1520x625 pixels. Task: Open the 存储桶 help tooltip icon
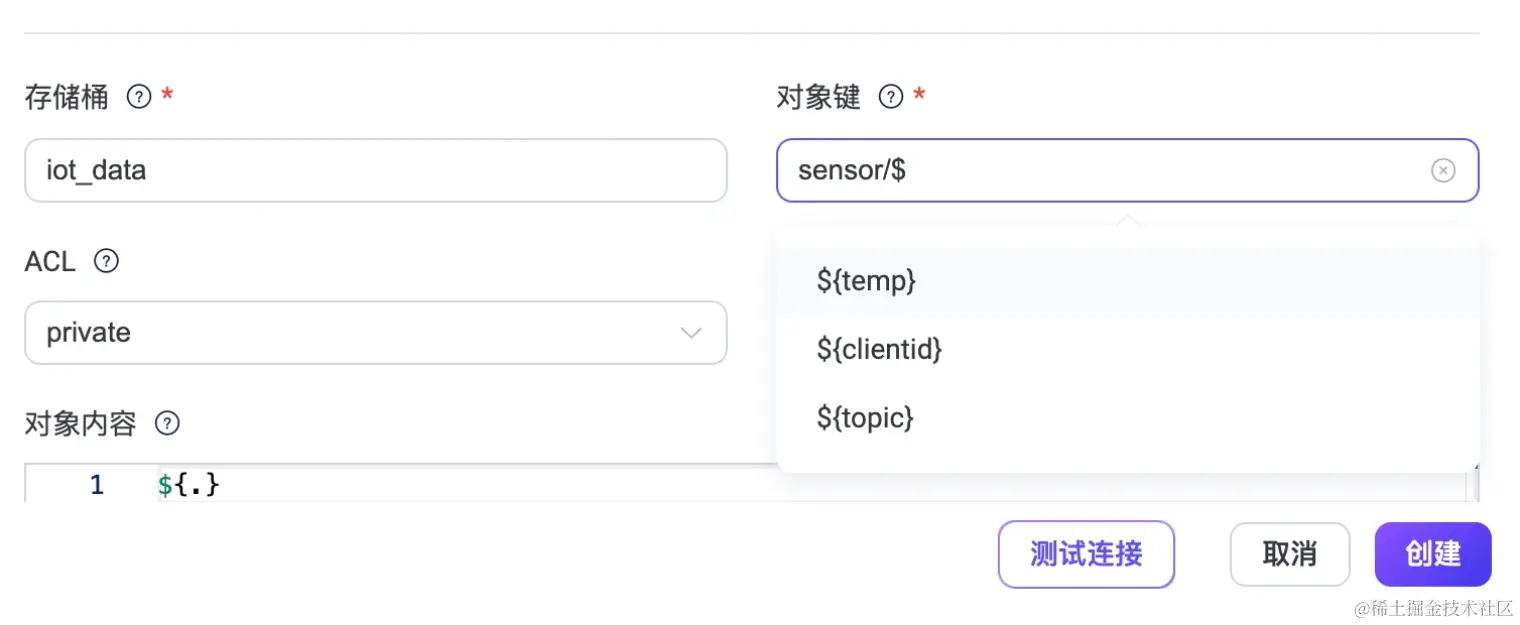click(138, 96)
